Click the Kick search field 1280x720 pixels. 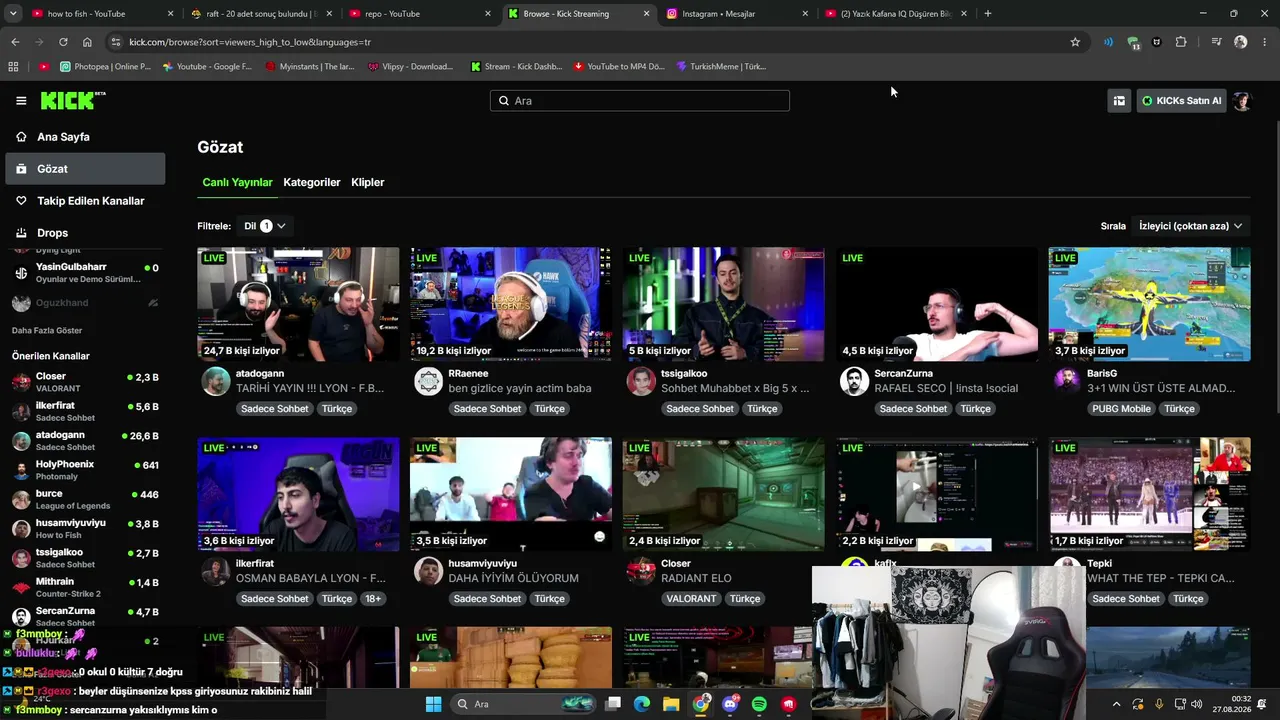pos(640,101)
